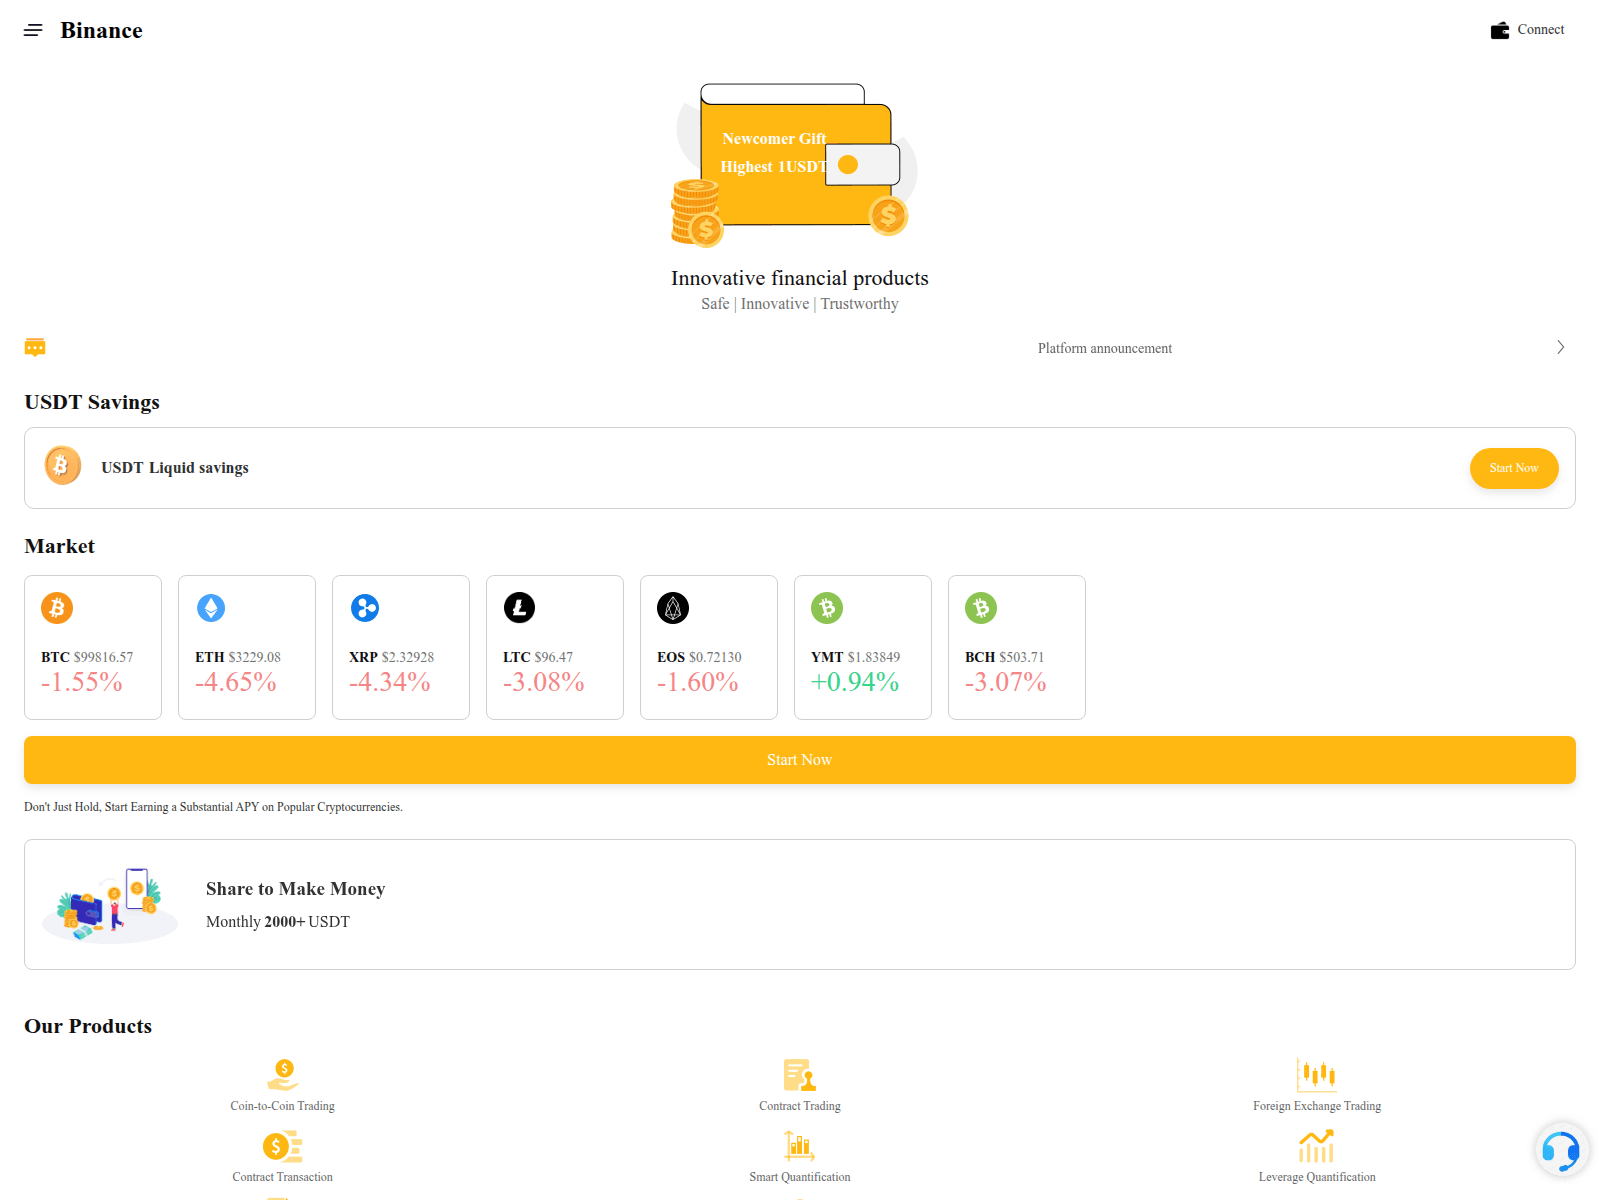Open the Leverage Quantification chart icon

[1316, 1146]
